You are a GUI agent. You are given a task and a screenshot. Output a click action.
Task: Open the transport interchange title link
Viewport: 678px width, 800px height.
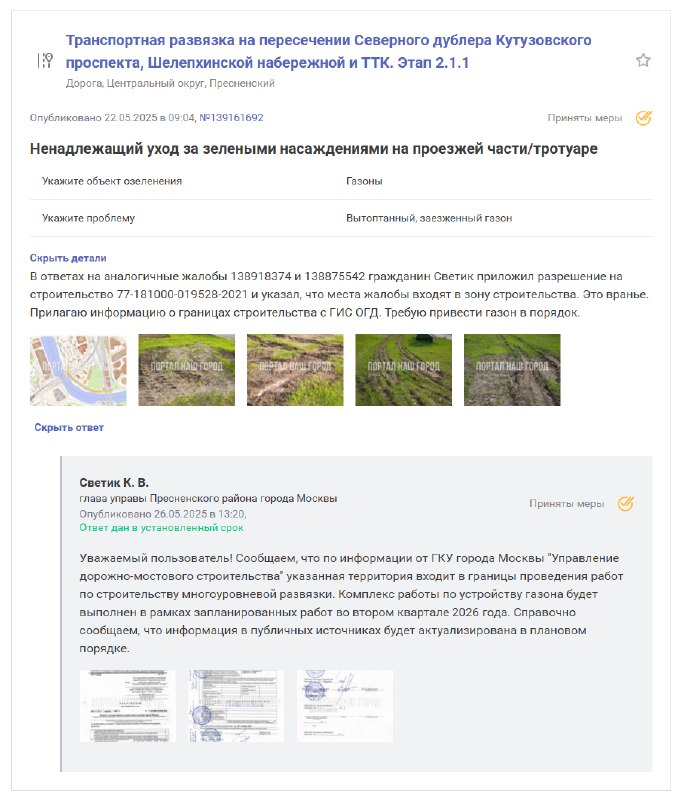329,51
